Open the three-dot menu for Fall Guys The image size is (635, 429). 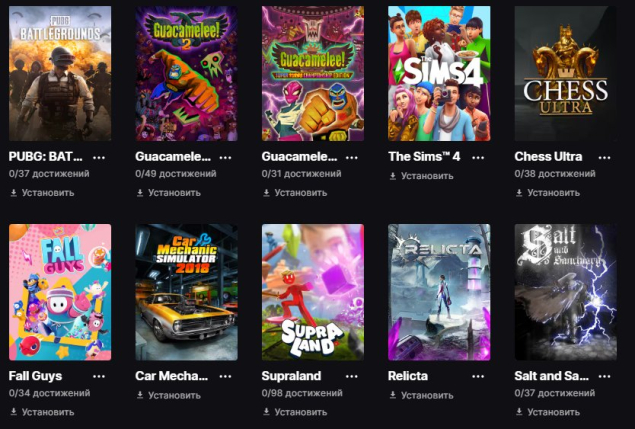(x=99, y=376)
